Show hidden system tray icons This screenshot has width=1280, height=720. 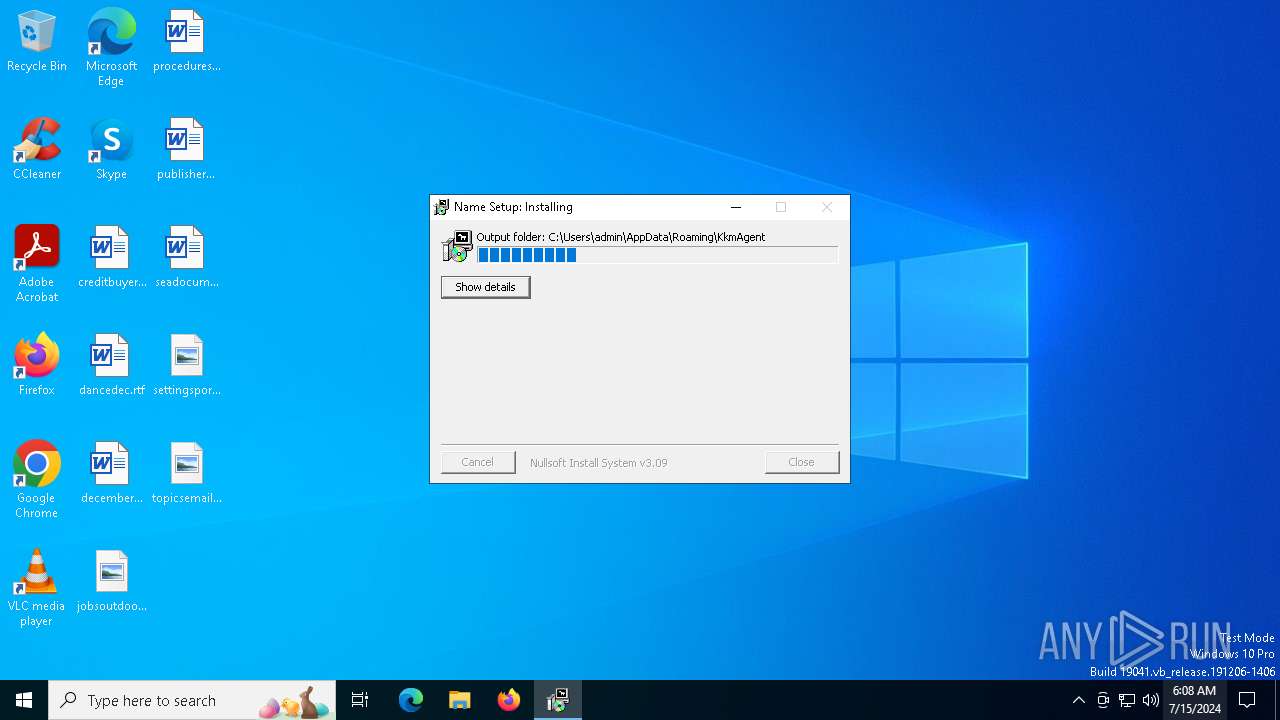click(x=1078, y=700)
